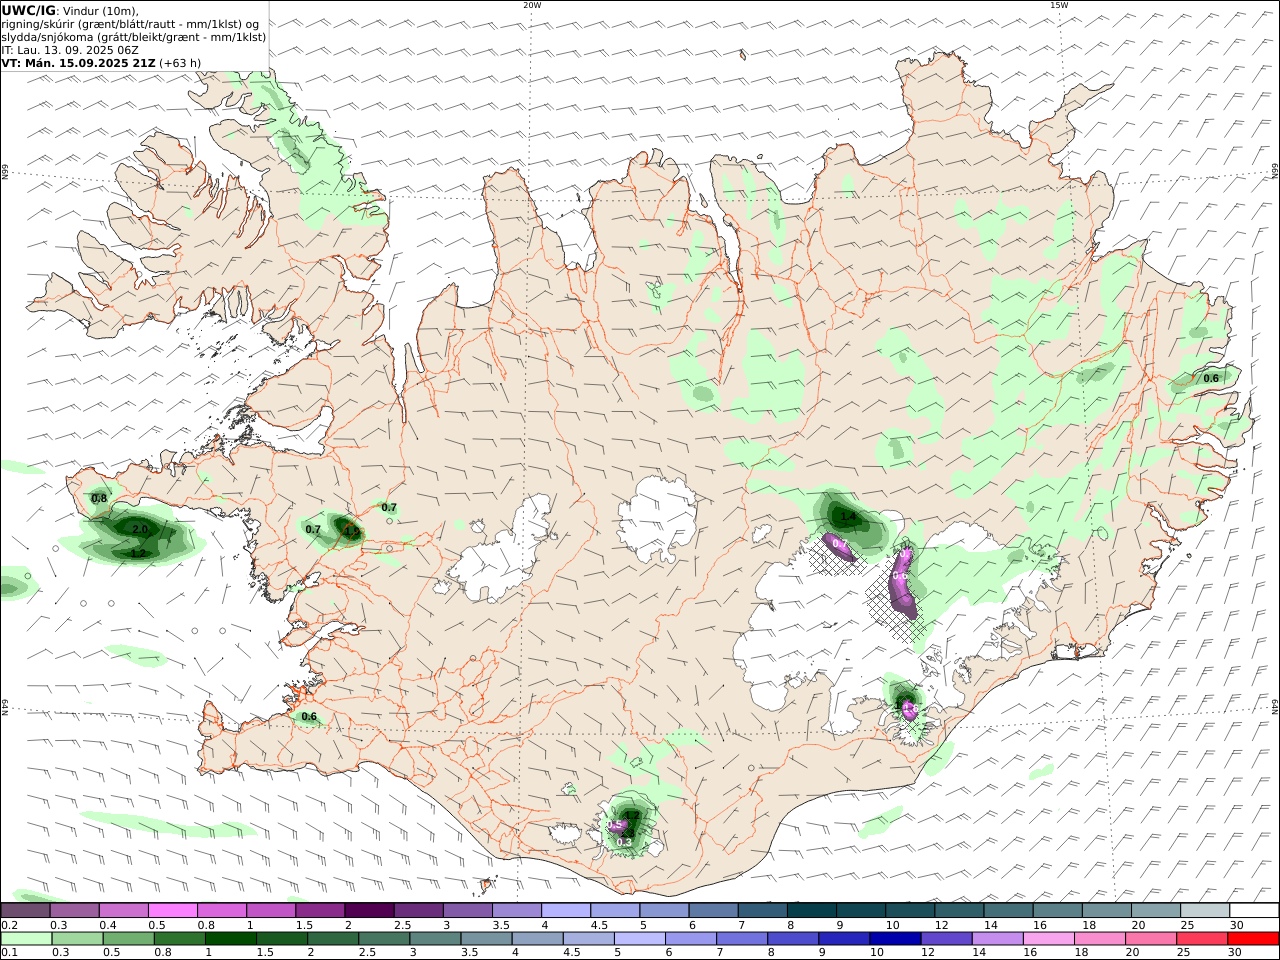
Task: Select the deep blue rain swatch between 10 and 12
Action: point(895,939)
